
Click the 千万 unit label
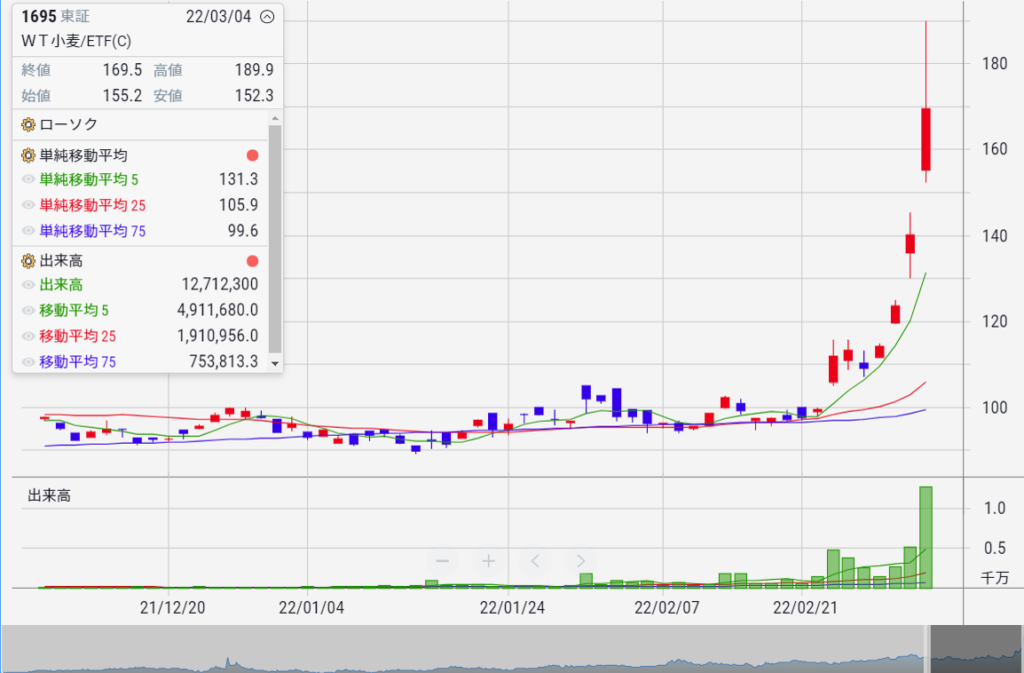click(995, 578)
